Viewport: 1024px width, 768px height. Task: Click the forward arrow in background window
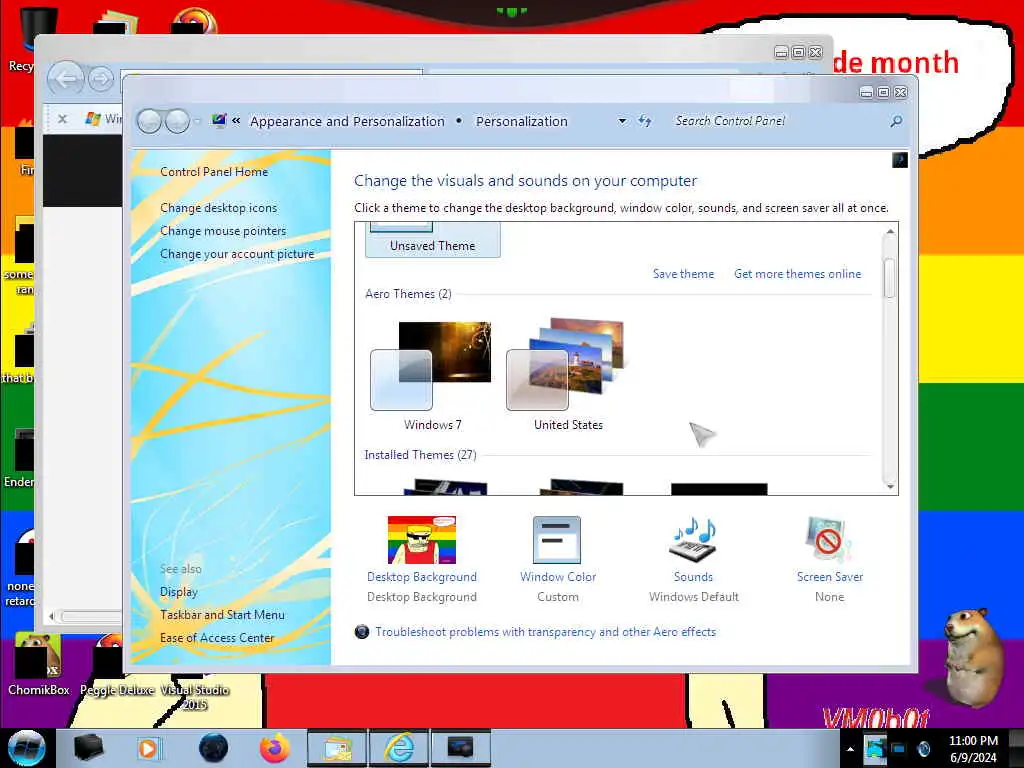point(101,79)
